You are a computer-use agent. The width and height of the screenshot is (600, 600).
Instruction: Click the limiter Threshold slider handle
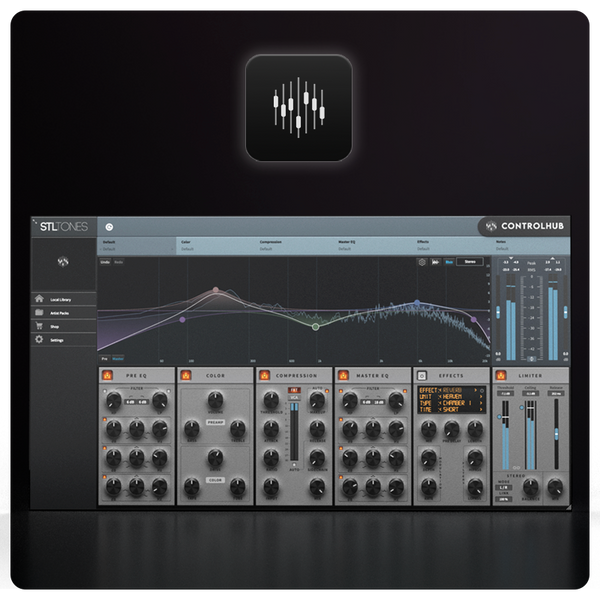499,416
